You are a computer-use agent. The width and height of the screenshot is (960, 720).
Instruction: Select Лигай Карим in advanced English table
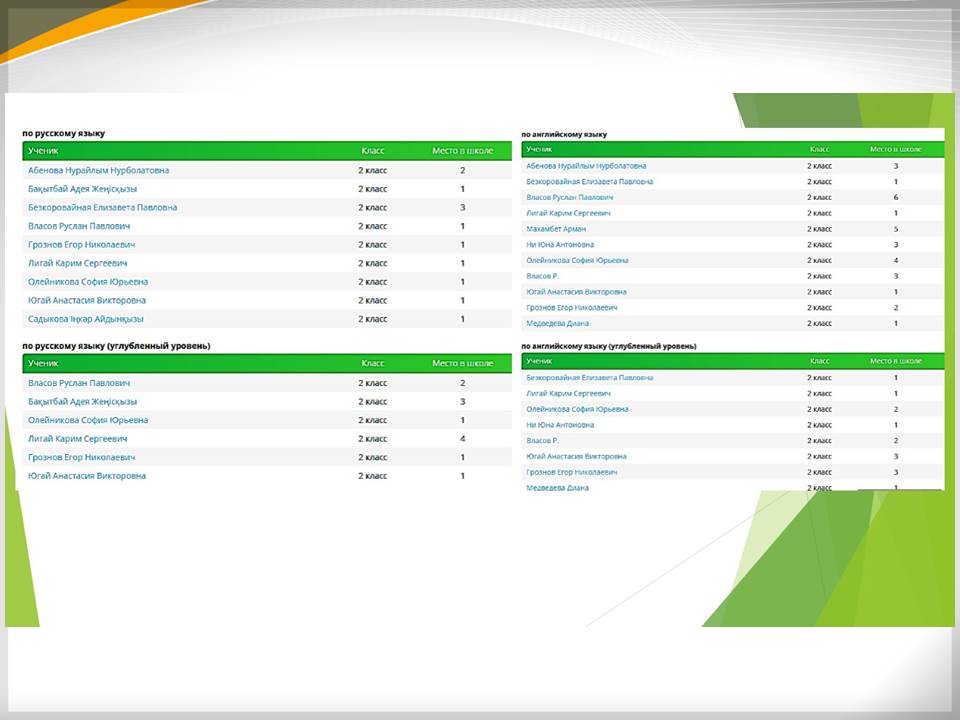(568, 394)
